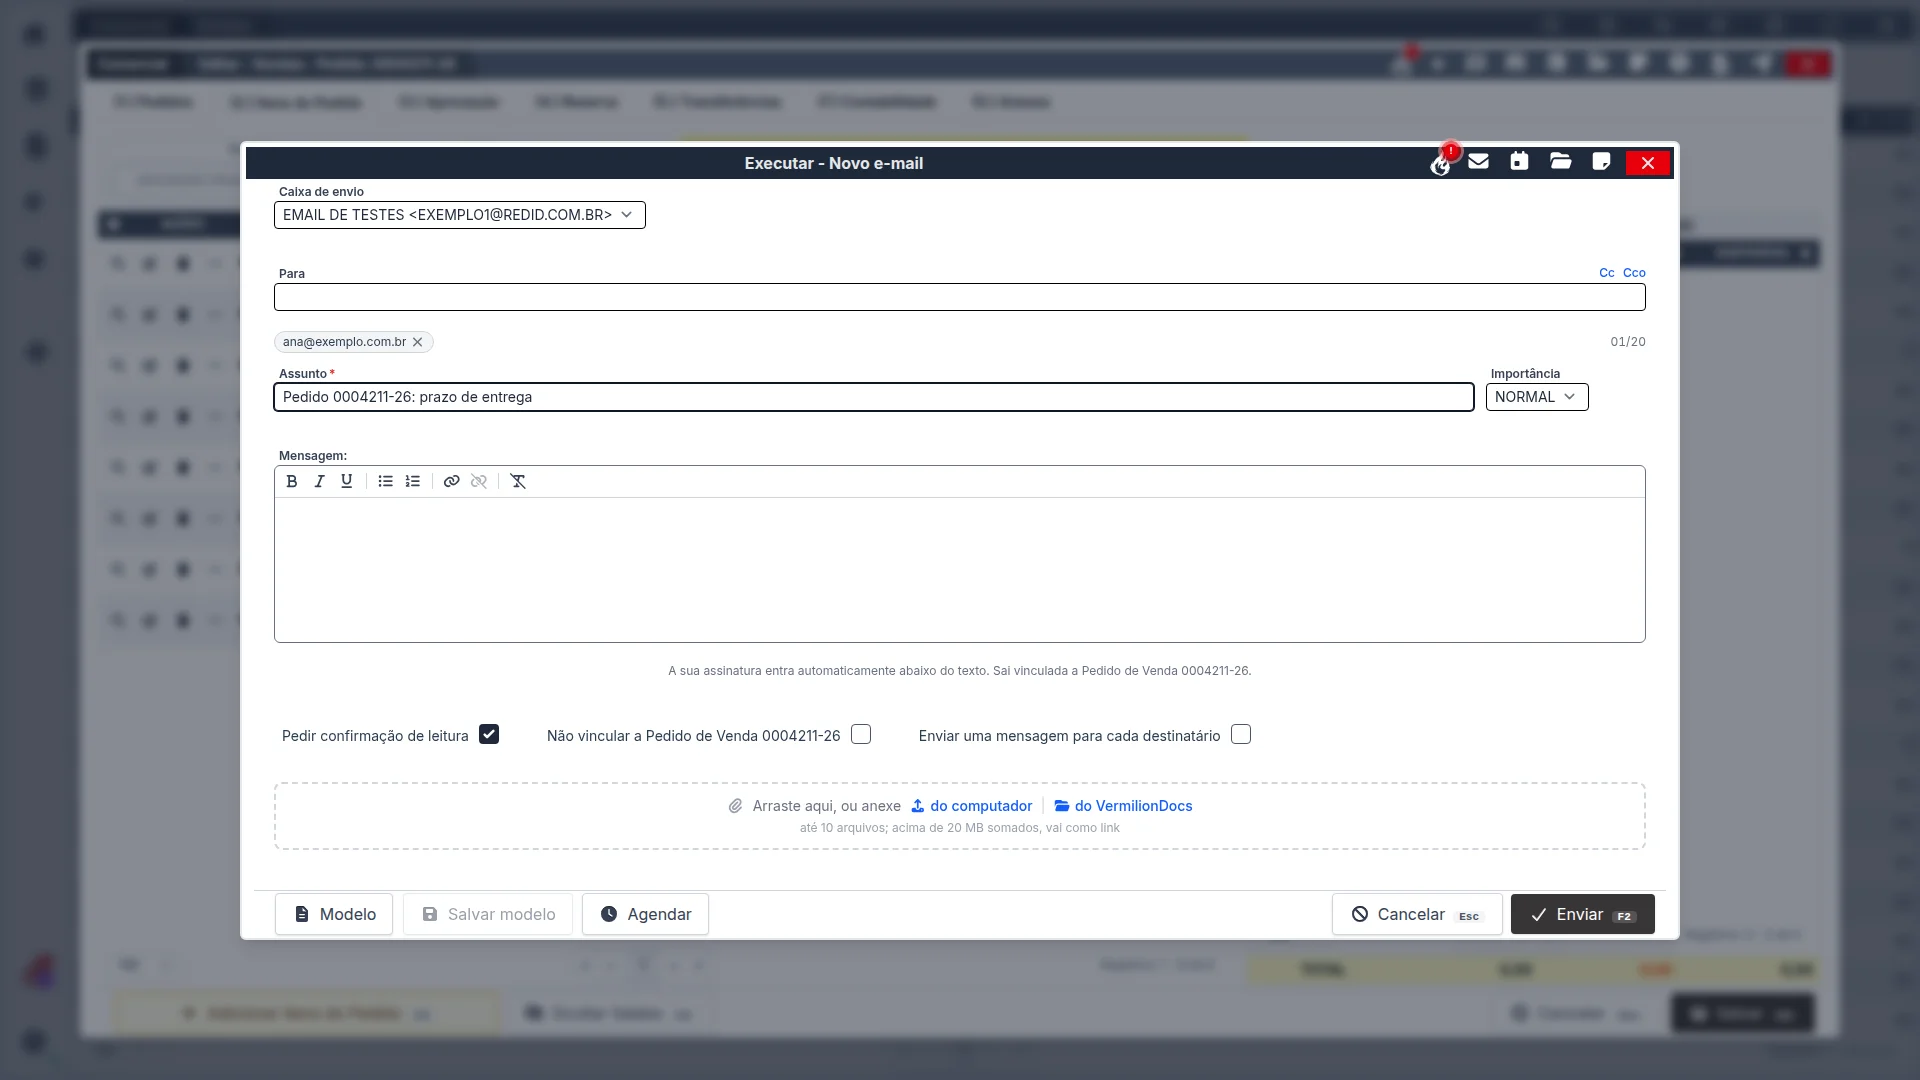This screenshot has height=1080, width=1920.
Task: Clear text formatting in message
Action: [x=518, y=481]
